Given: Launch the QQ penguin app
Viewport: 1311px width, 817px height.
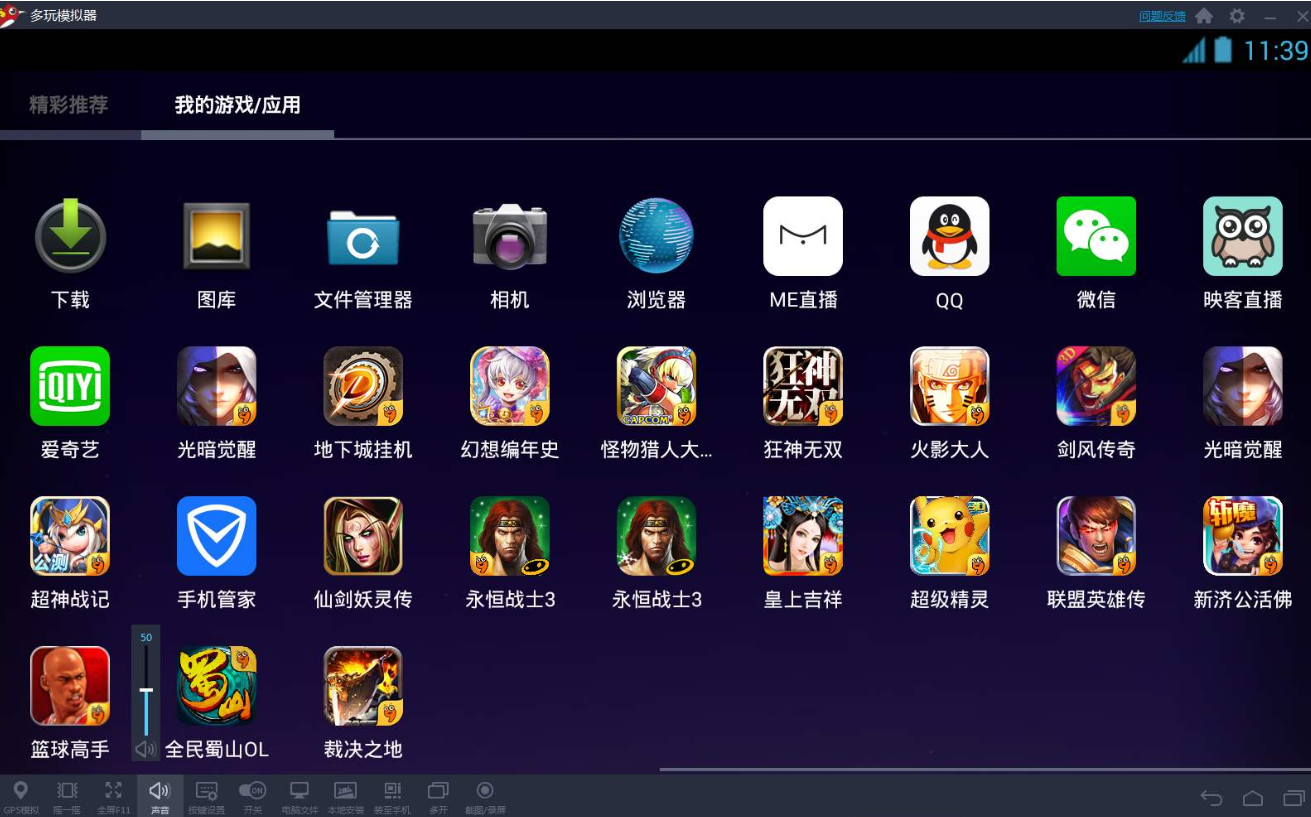Looking at the screenshot, I should pyautogui.click(x=950, y=236).
